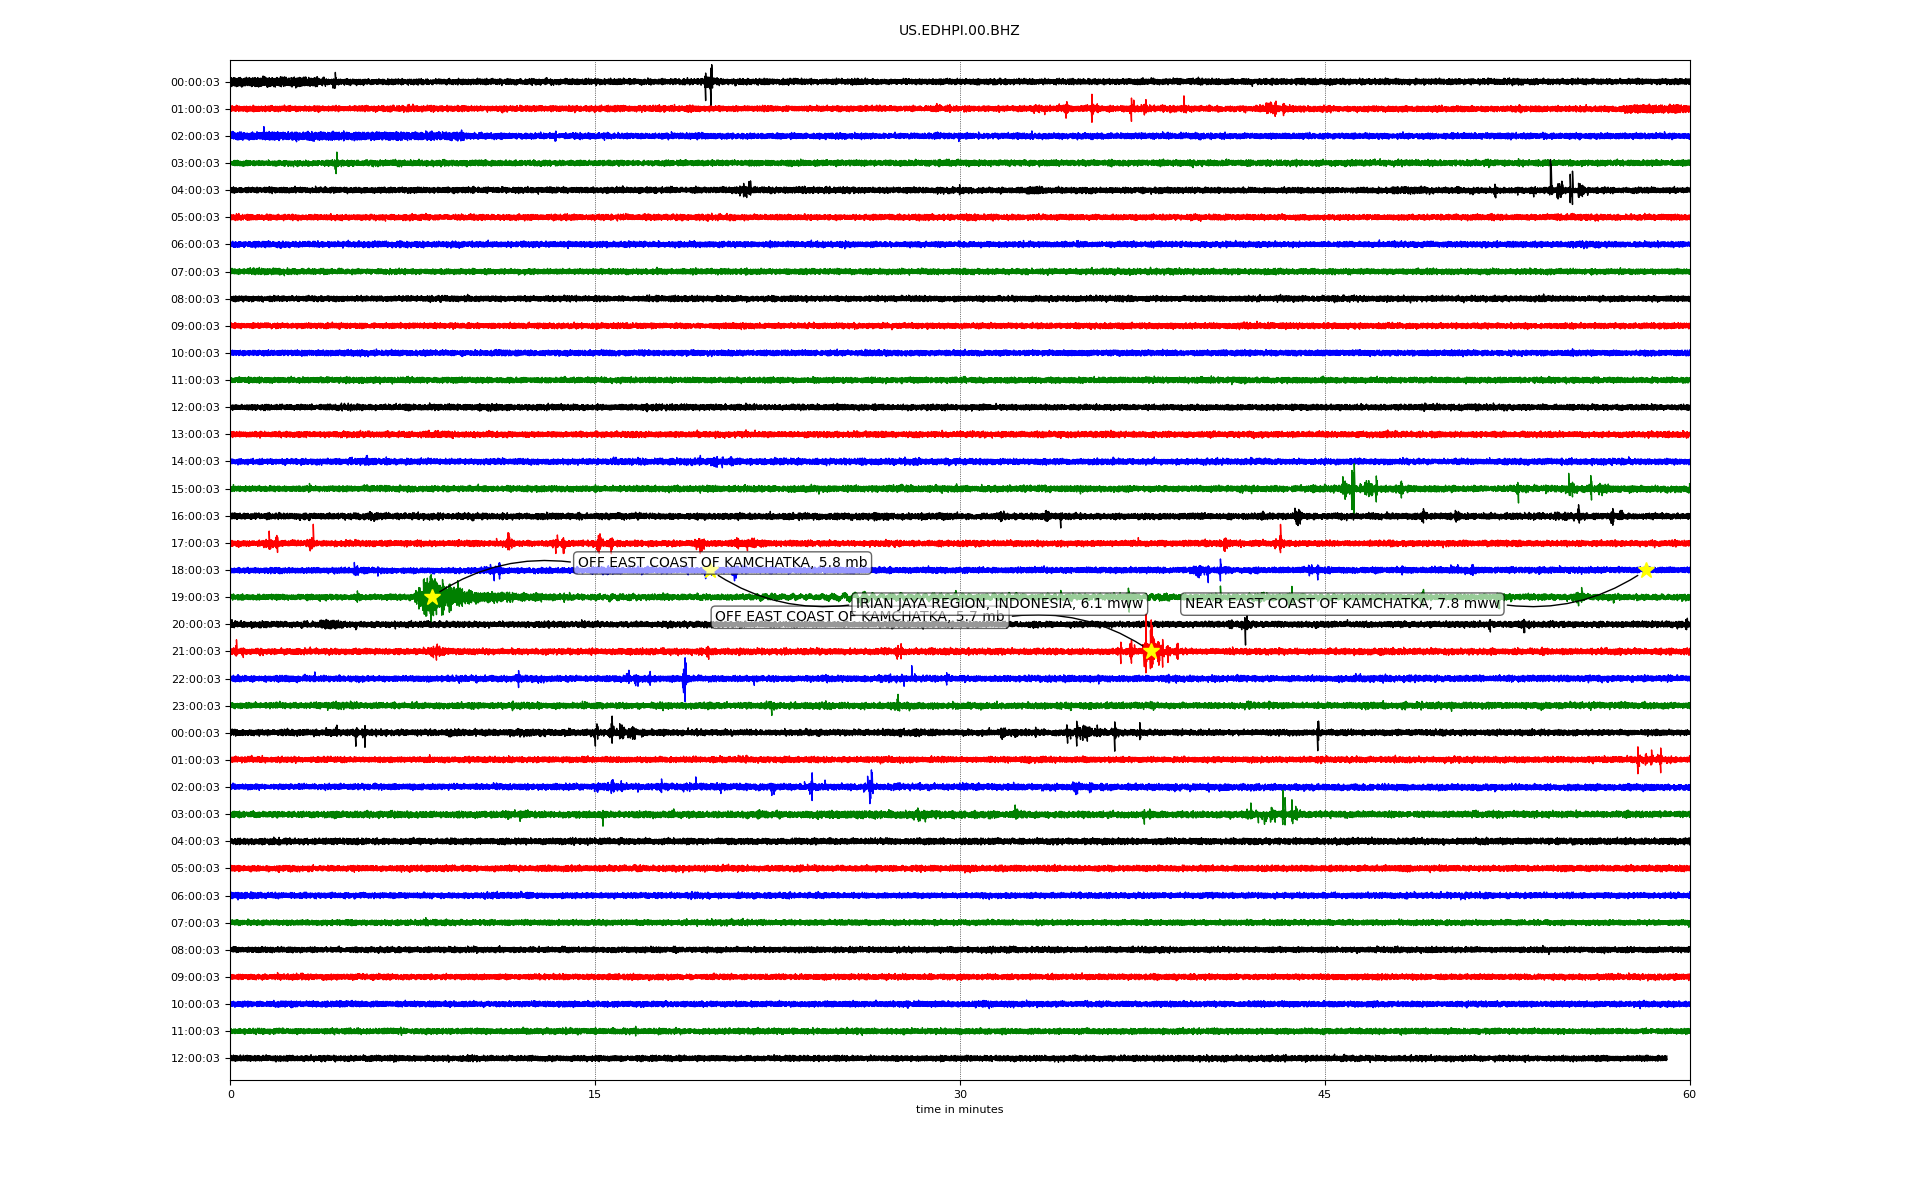This screenshot has width=1920, height=1200.
Task: Select the 13:00:03 row time label
Action: (195, 435)
